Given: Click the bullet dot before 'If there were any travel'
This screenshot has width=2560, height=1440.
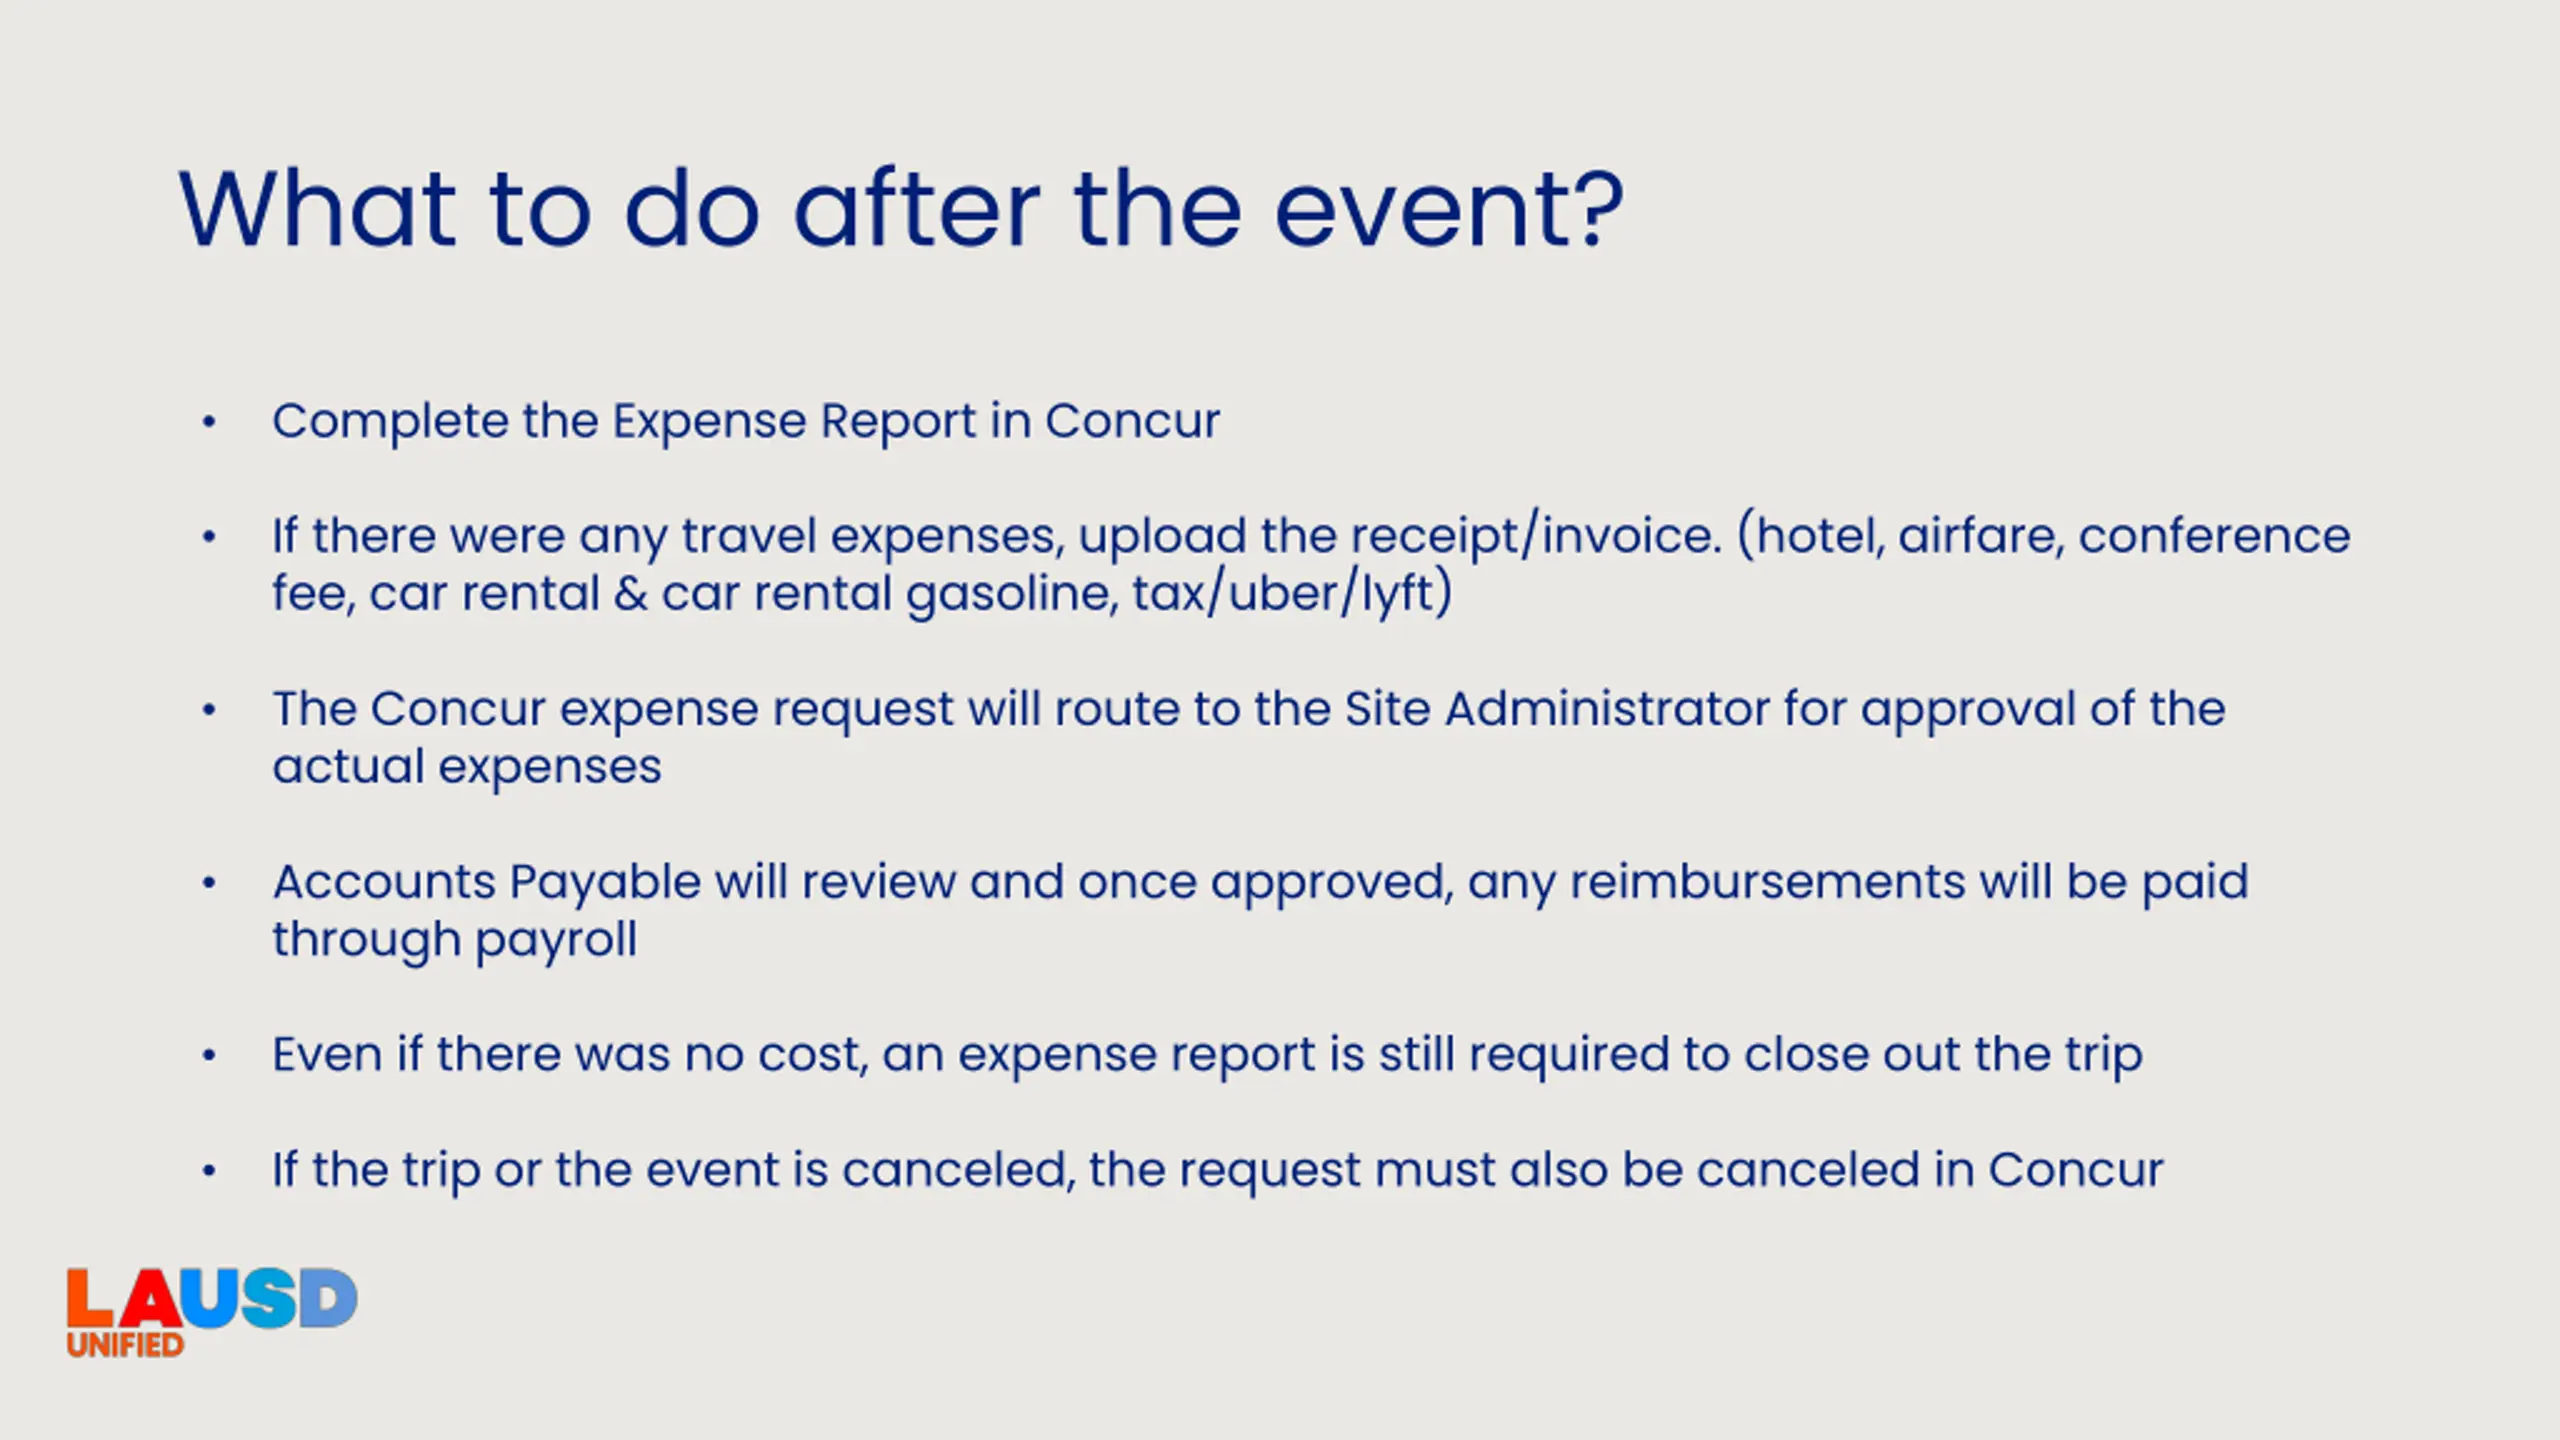Looking at the screenshot, I should coord(209,537).
